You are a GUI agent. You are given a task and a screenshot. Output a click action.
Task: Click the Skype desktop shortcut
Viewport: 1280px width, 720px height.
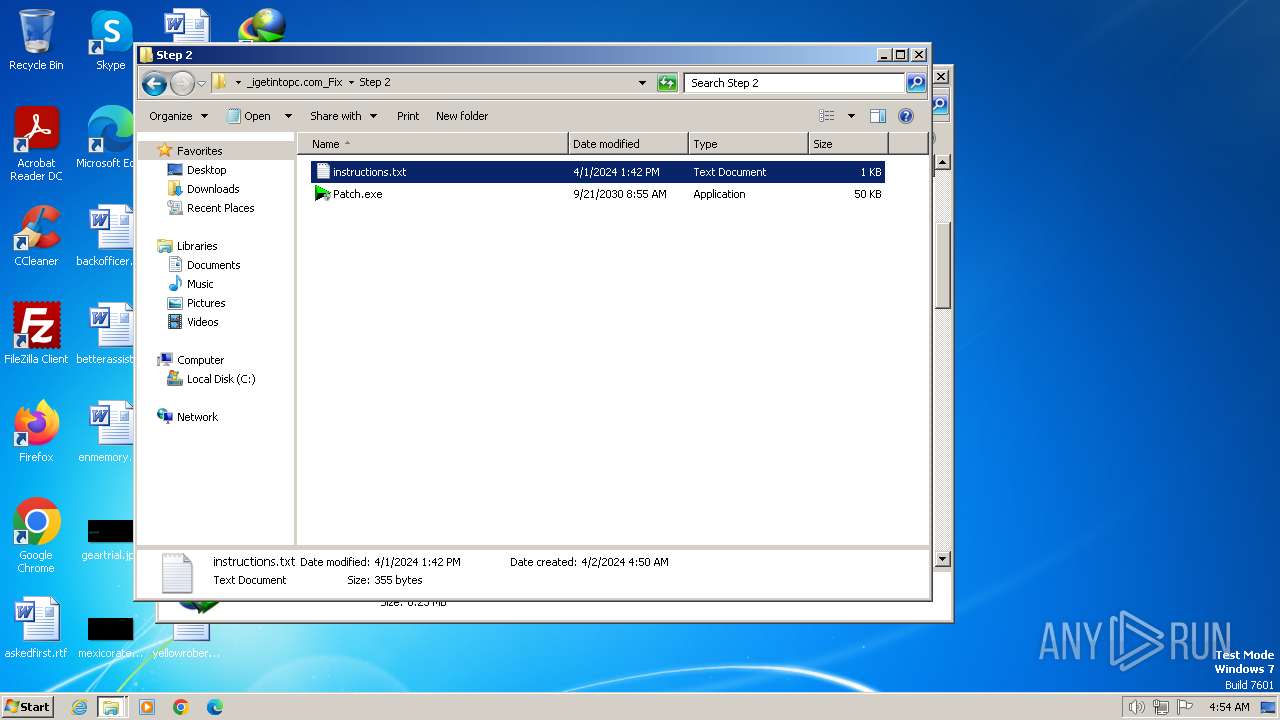coord(110,40)
